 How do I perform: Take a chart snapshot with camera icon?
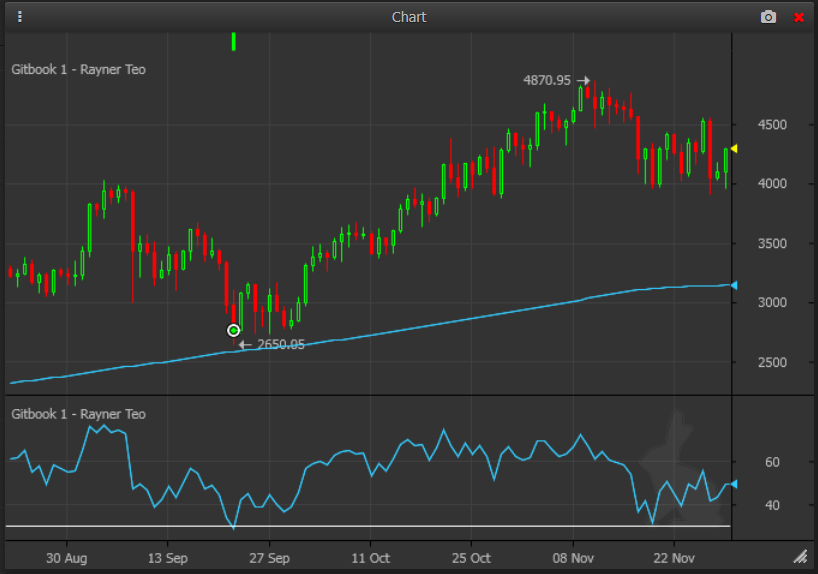tap(768, 17)
